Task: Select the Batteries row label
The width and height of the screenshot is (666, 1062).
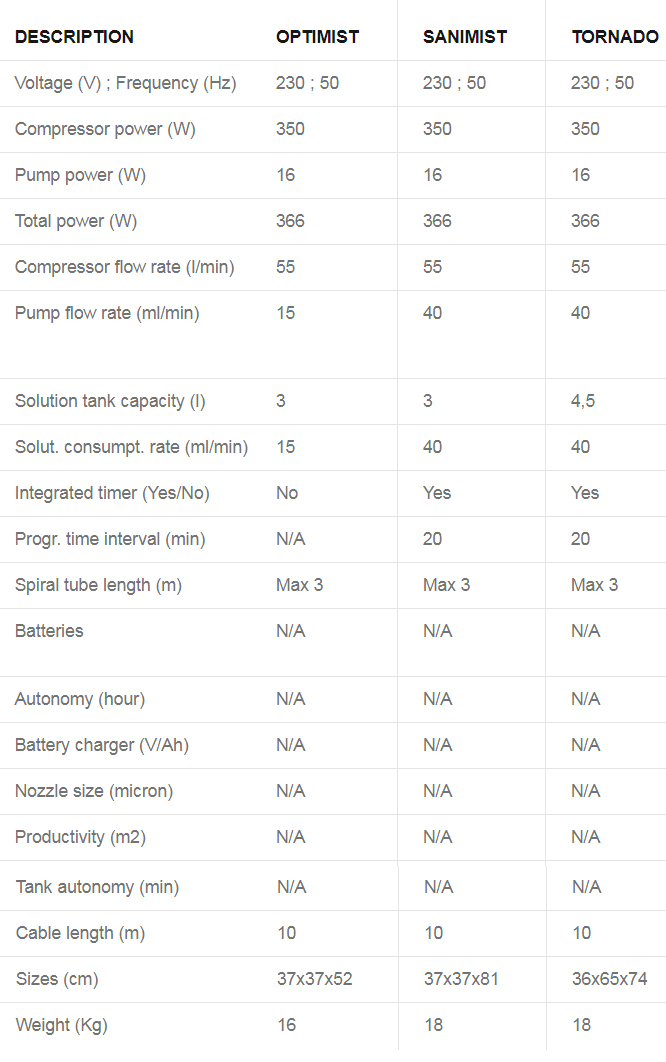Action: 49,631
